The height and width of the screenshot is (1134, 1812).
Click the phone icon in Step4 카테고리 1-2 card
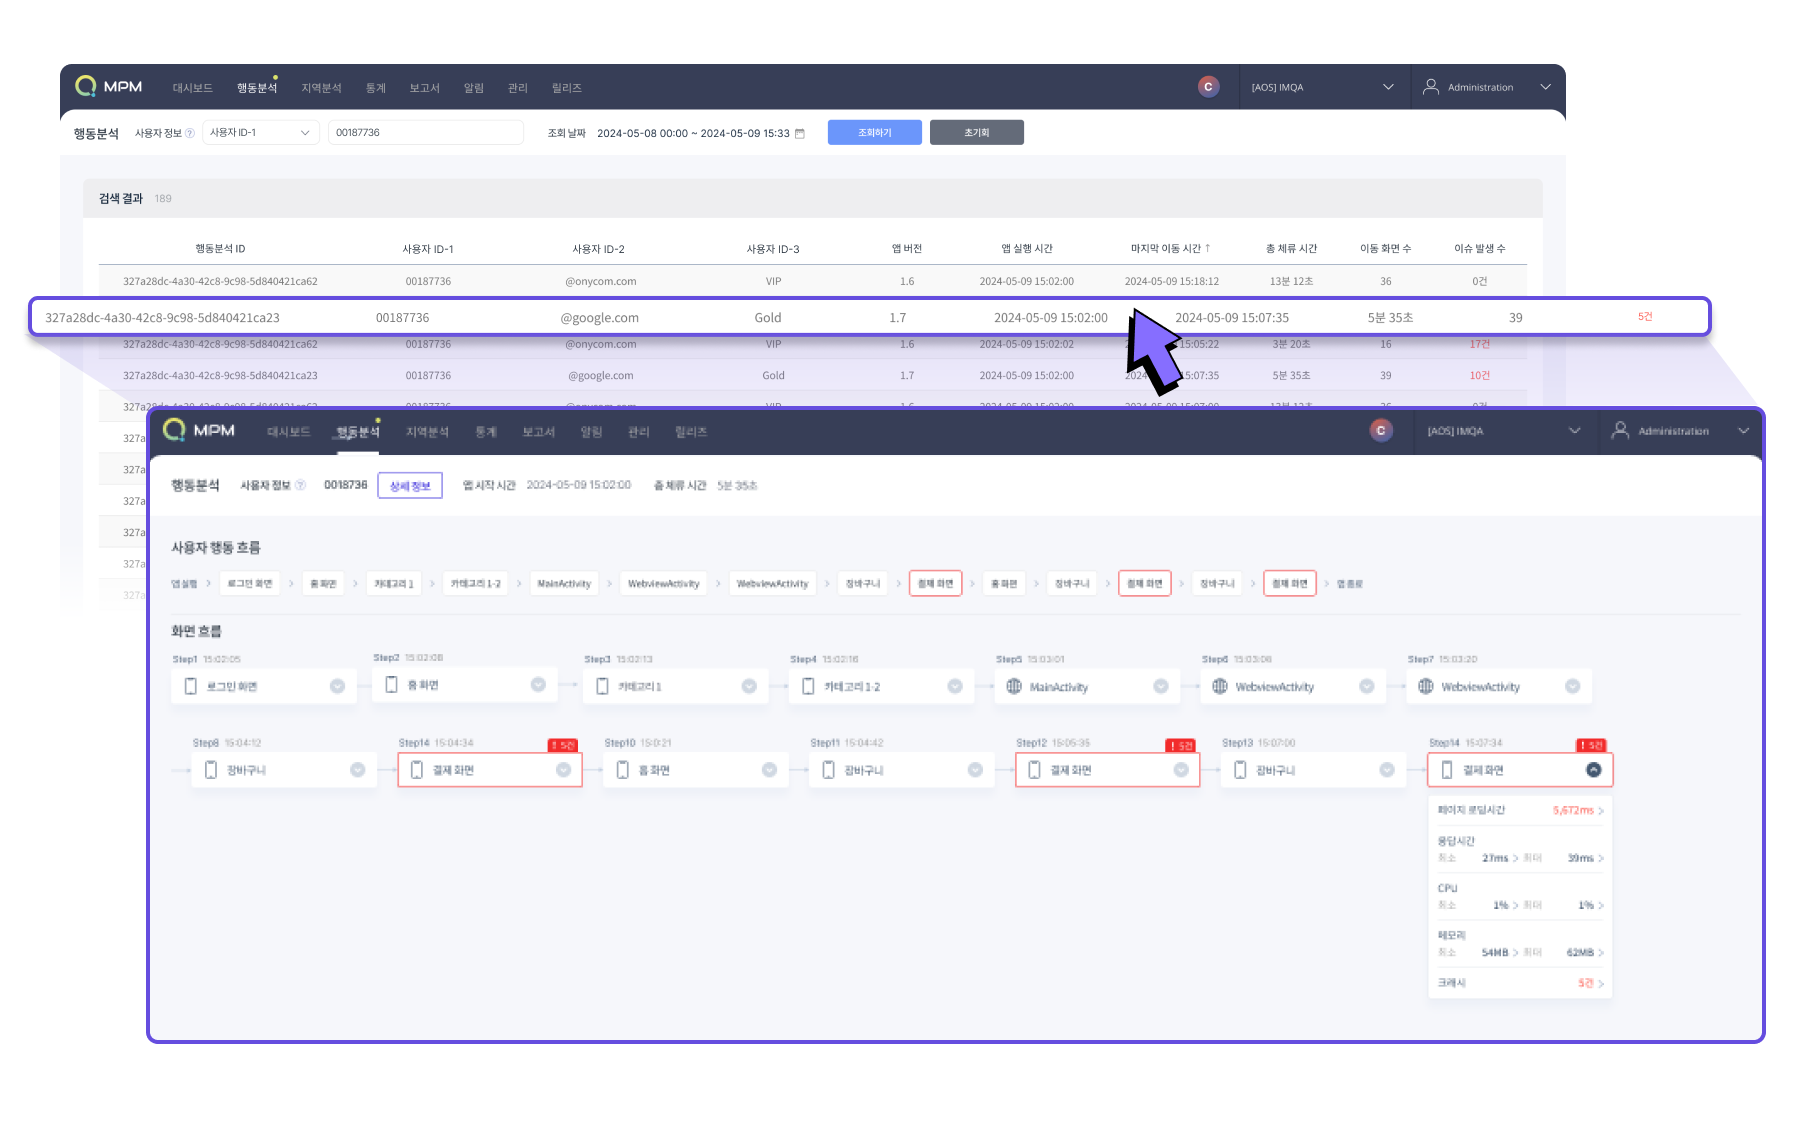[x=808, y=686]
